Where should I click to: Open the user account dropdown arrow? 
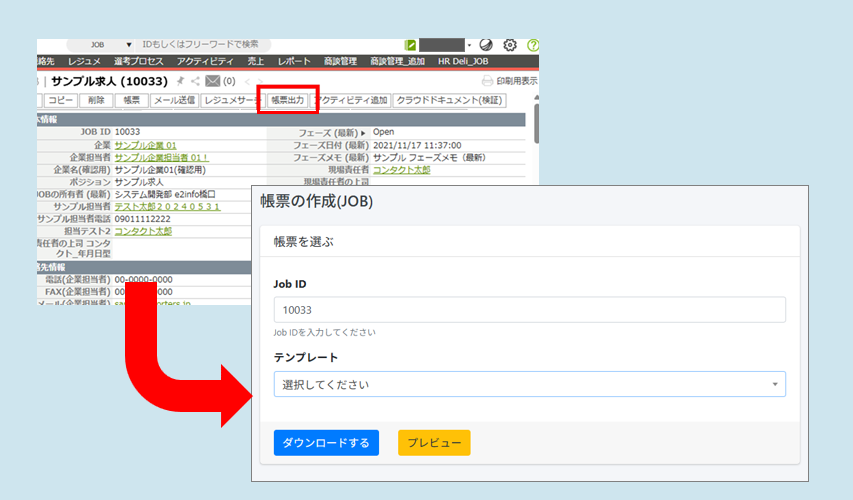click(x=469, y=45)
